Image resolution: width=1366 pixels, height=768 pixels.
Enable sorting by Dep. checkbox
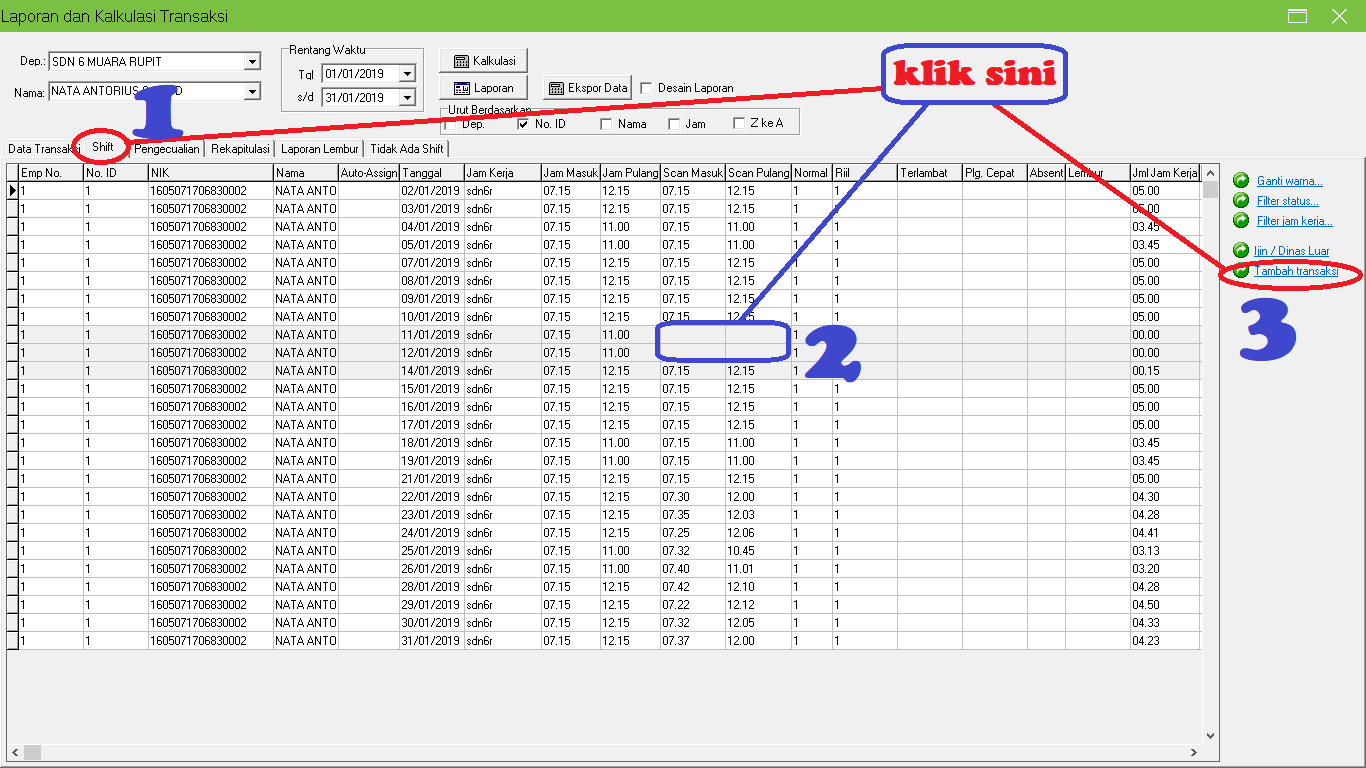(x=451, y=124)
